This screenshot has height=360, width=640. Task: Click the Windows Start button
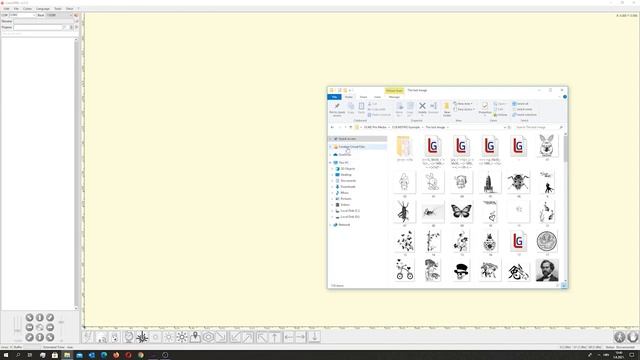click(x=6, y=355)
